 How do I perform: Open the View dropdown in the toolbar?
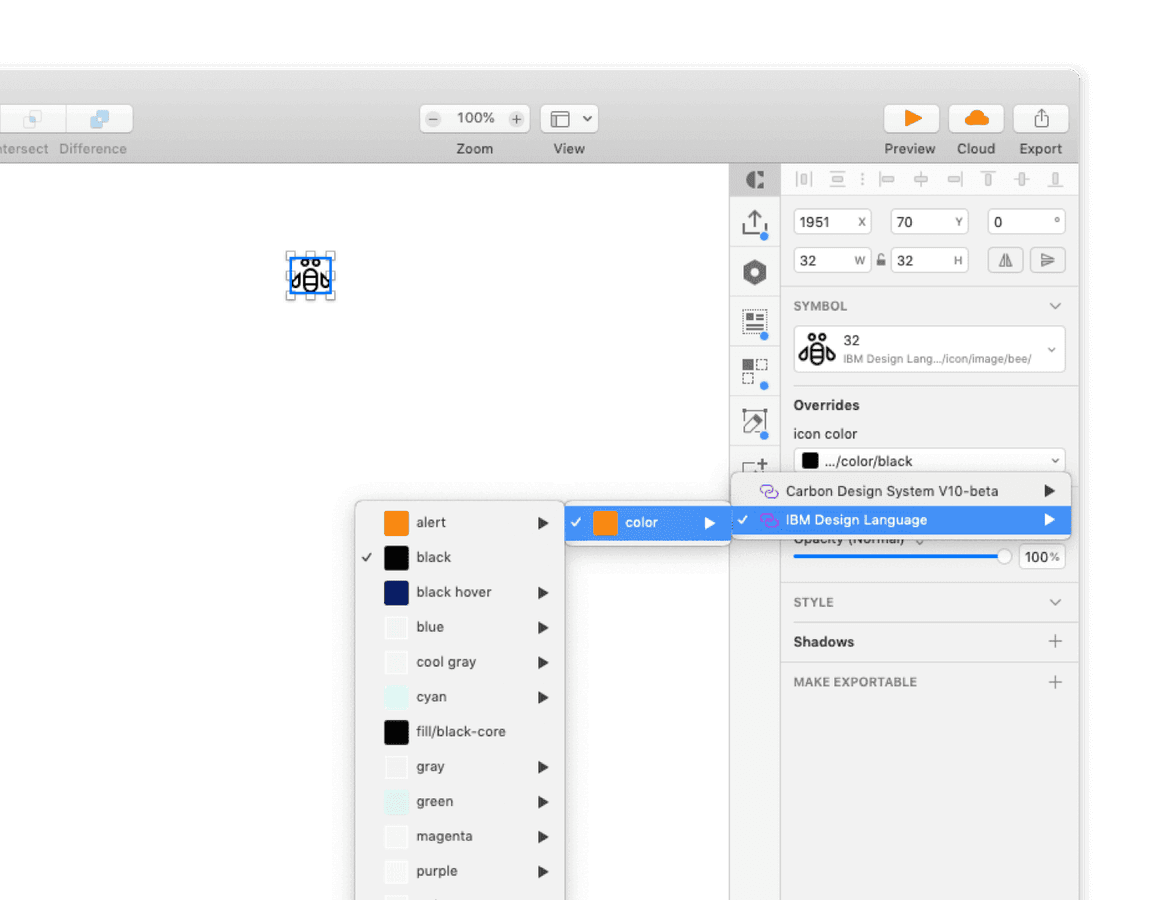[x=568, y=118]
